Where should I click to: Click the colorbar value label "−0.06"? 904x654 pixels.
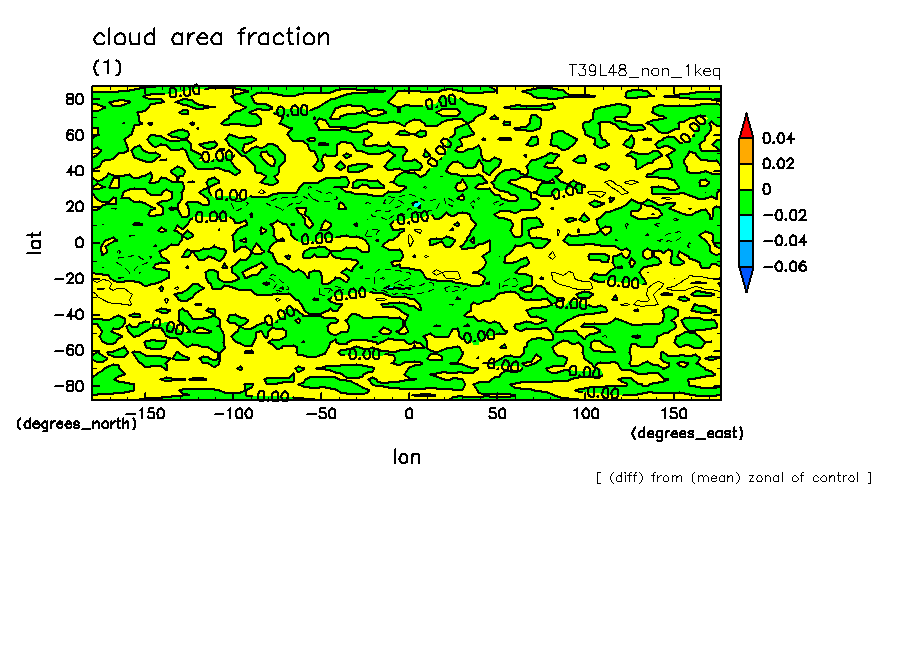tap(785, 266)
